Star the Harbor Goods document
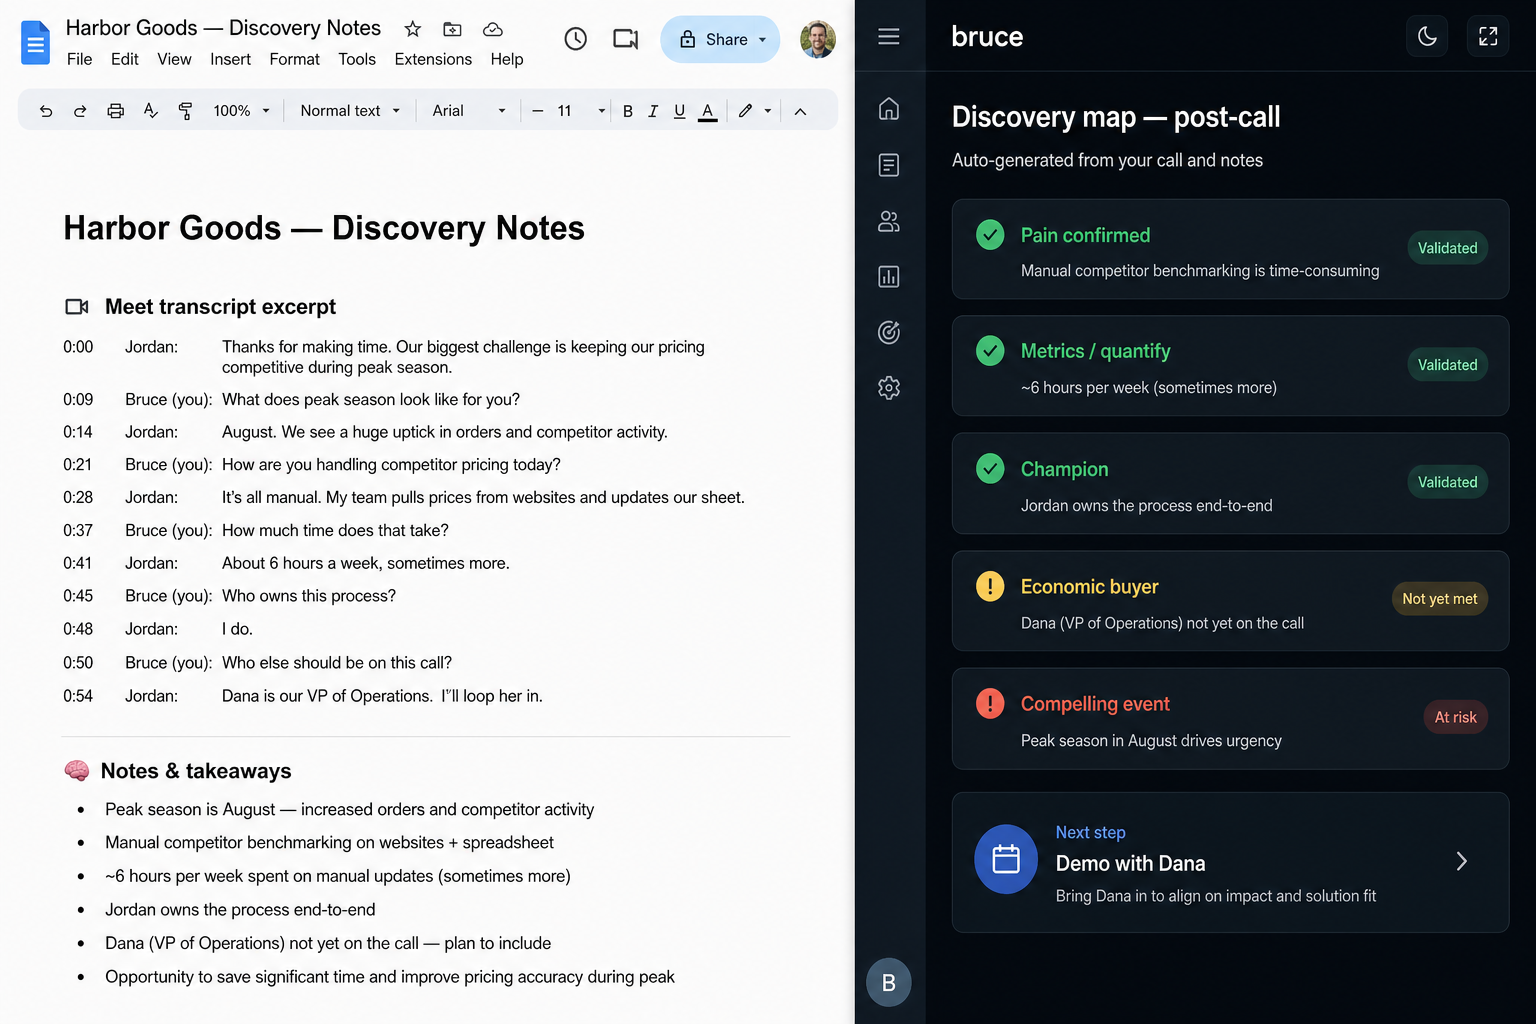Viewport: 1536px width, 1024px height. pyautogui.click(x=412, y=29)
